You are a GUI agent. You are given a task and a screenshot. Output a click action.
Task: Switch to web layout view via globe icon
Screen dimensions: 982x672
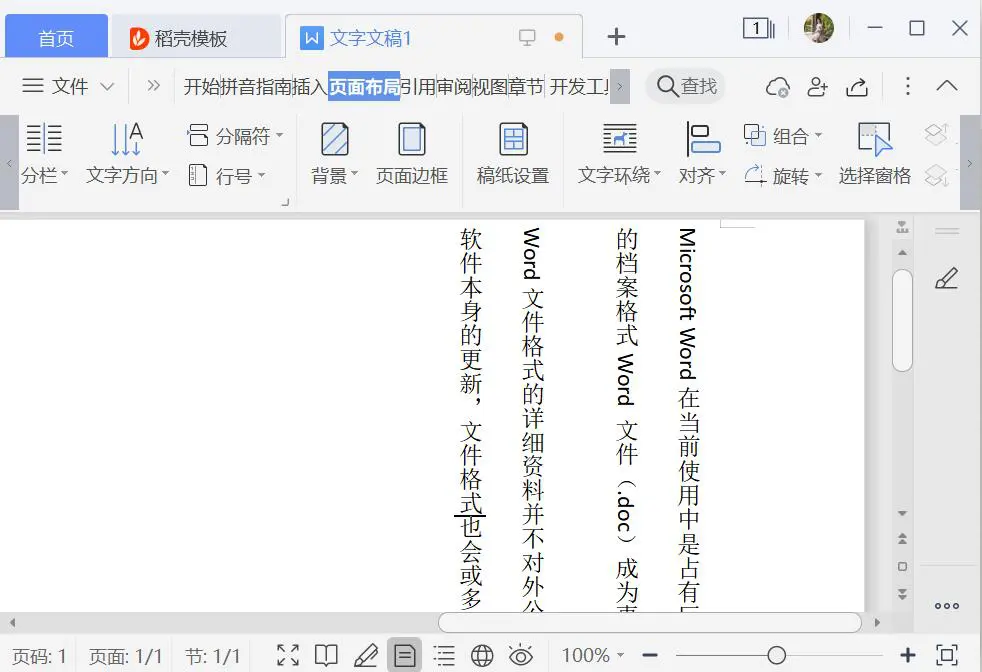(x=483, y=655)
